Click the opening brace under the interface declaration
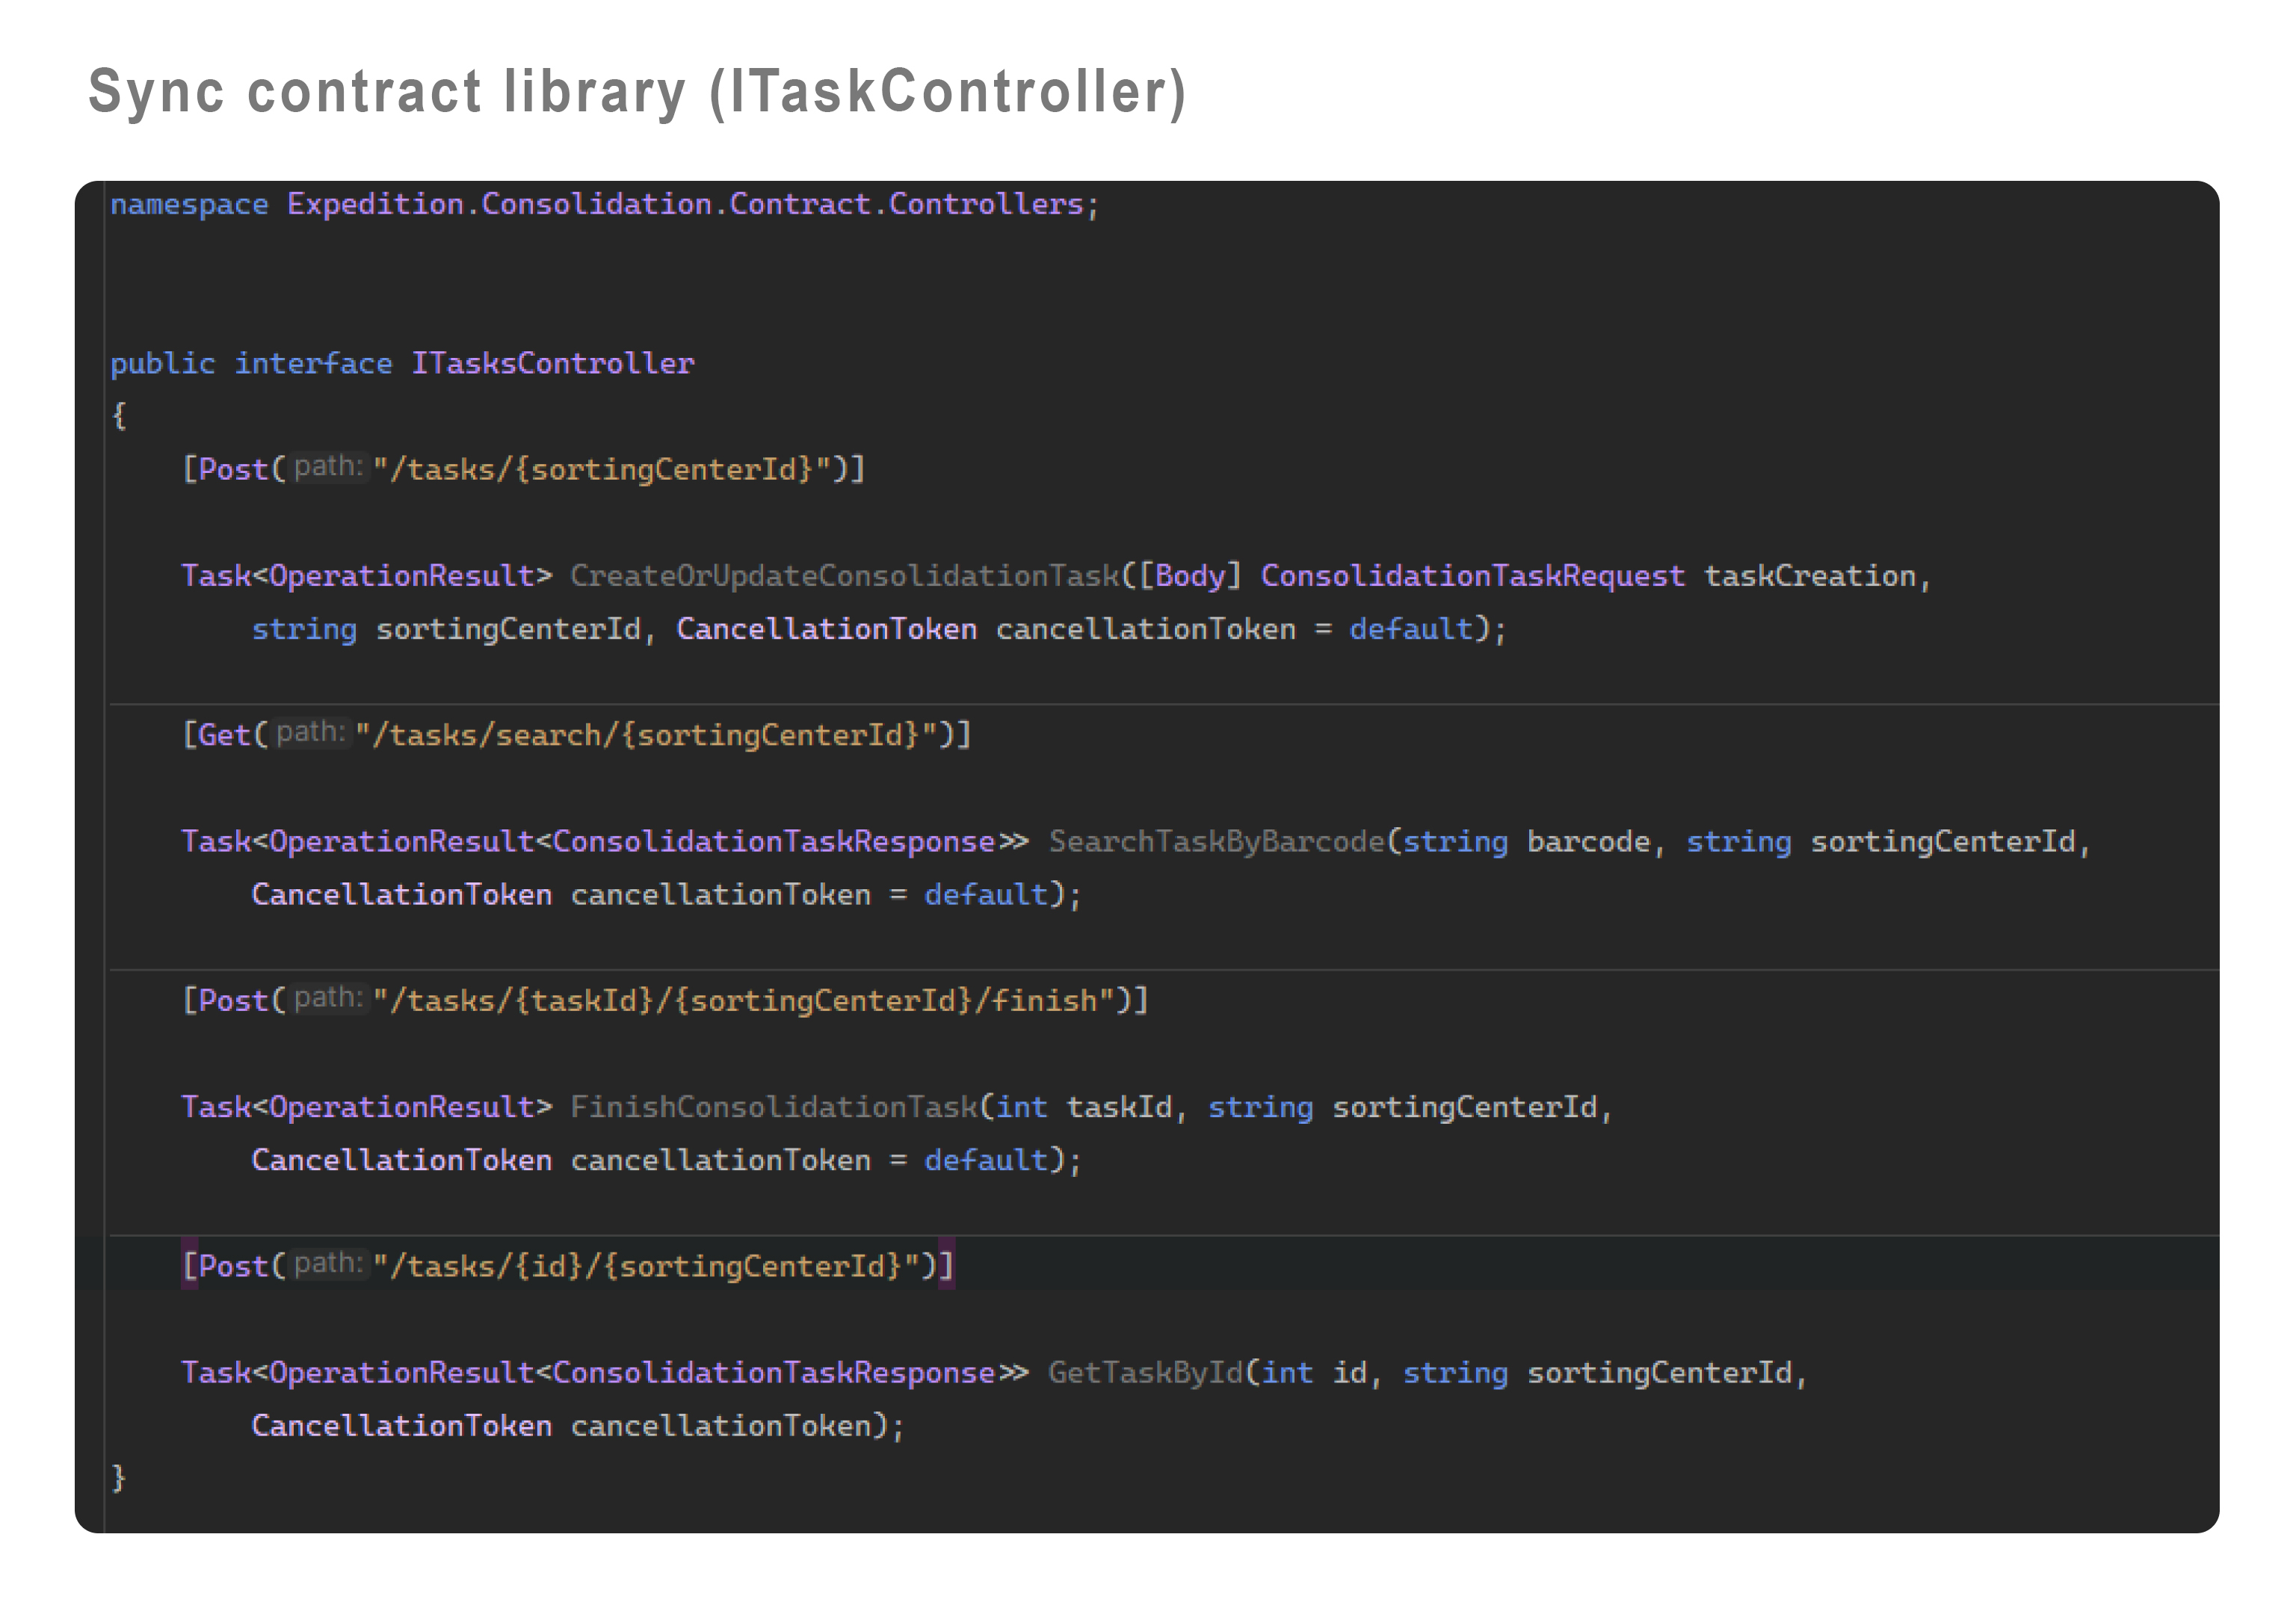2296x1614 pixels. 119,416
